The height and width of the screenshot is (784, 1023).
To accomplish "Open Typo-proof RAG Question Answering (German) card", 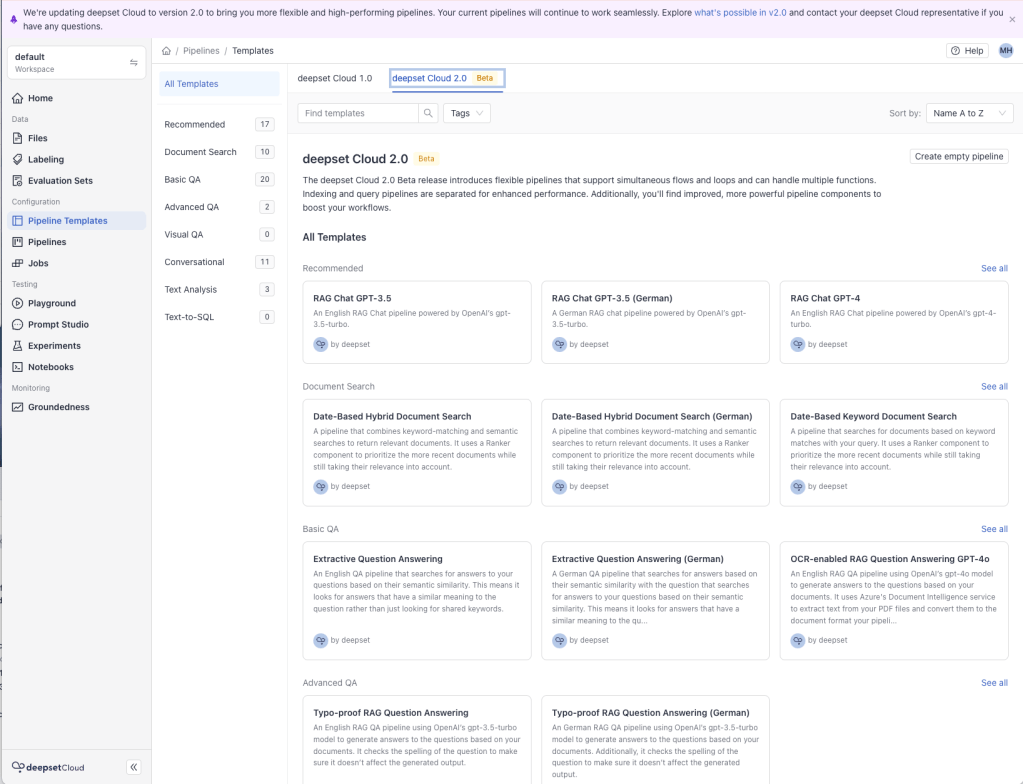I will point(655,740).
